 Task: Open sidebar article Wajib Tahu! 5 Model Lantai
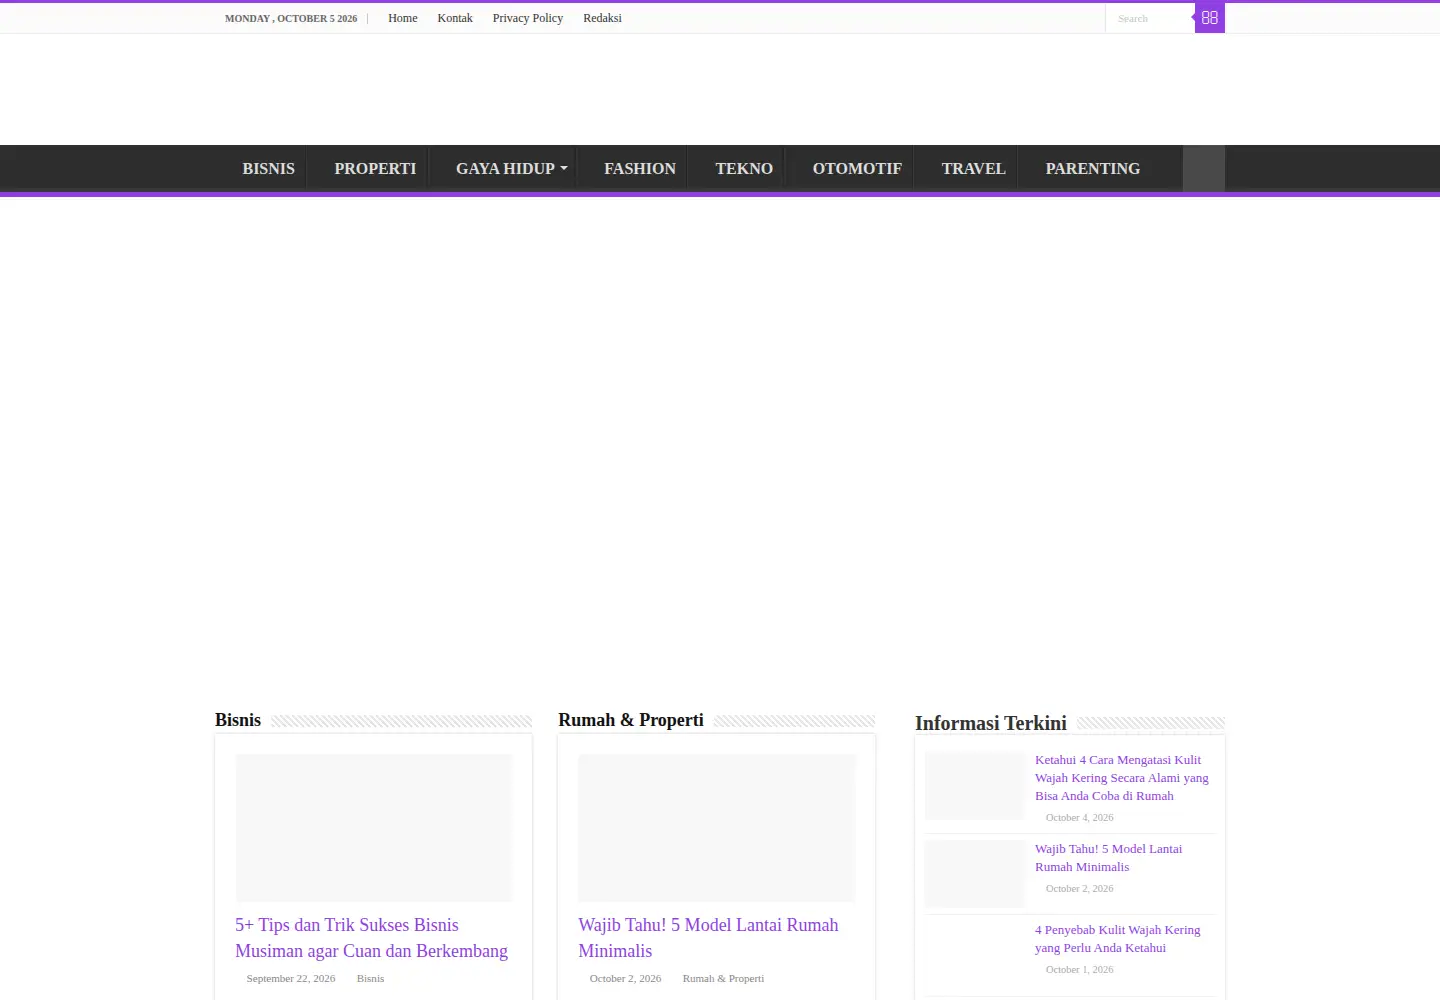pyautogui.click(x=1108, y=858)
